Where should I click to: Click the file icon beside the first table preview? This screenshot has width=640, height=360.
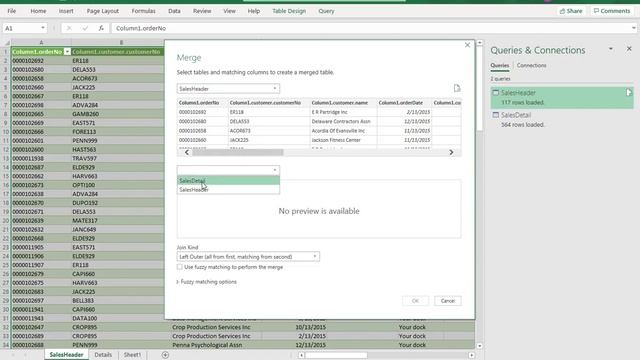[x=457, y=88]
